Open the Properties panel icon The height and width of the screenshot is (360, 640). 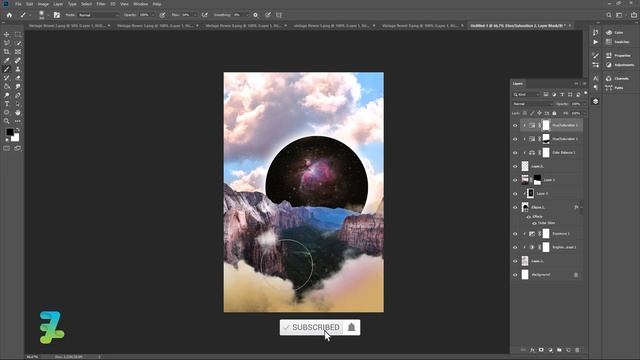(609, 55)
